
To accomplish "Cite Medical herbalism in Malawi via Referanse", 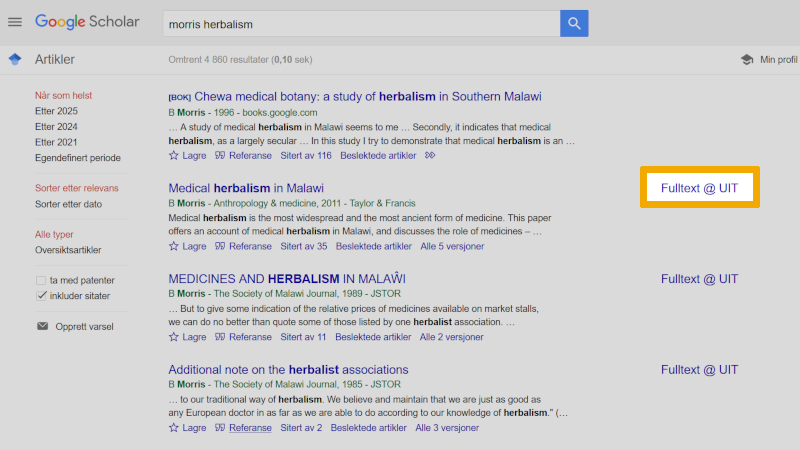I will 243,246.
